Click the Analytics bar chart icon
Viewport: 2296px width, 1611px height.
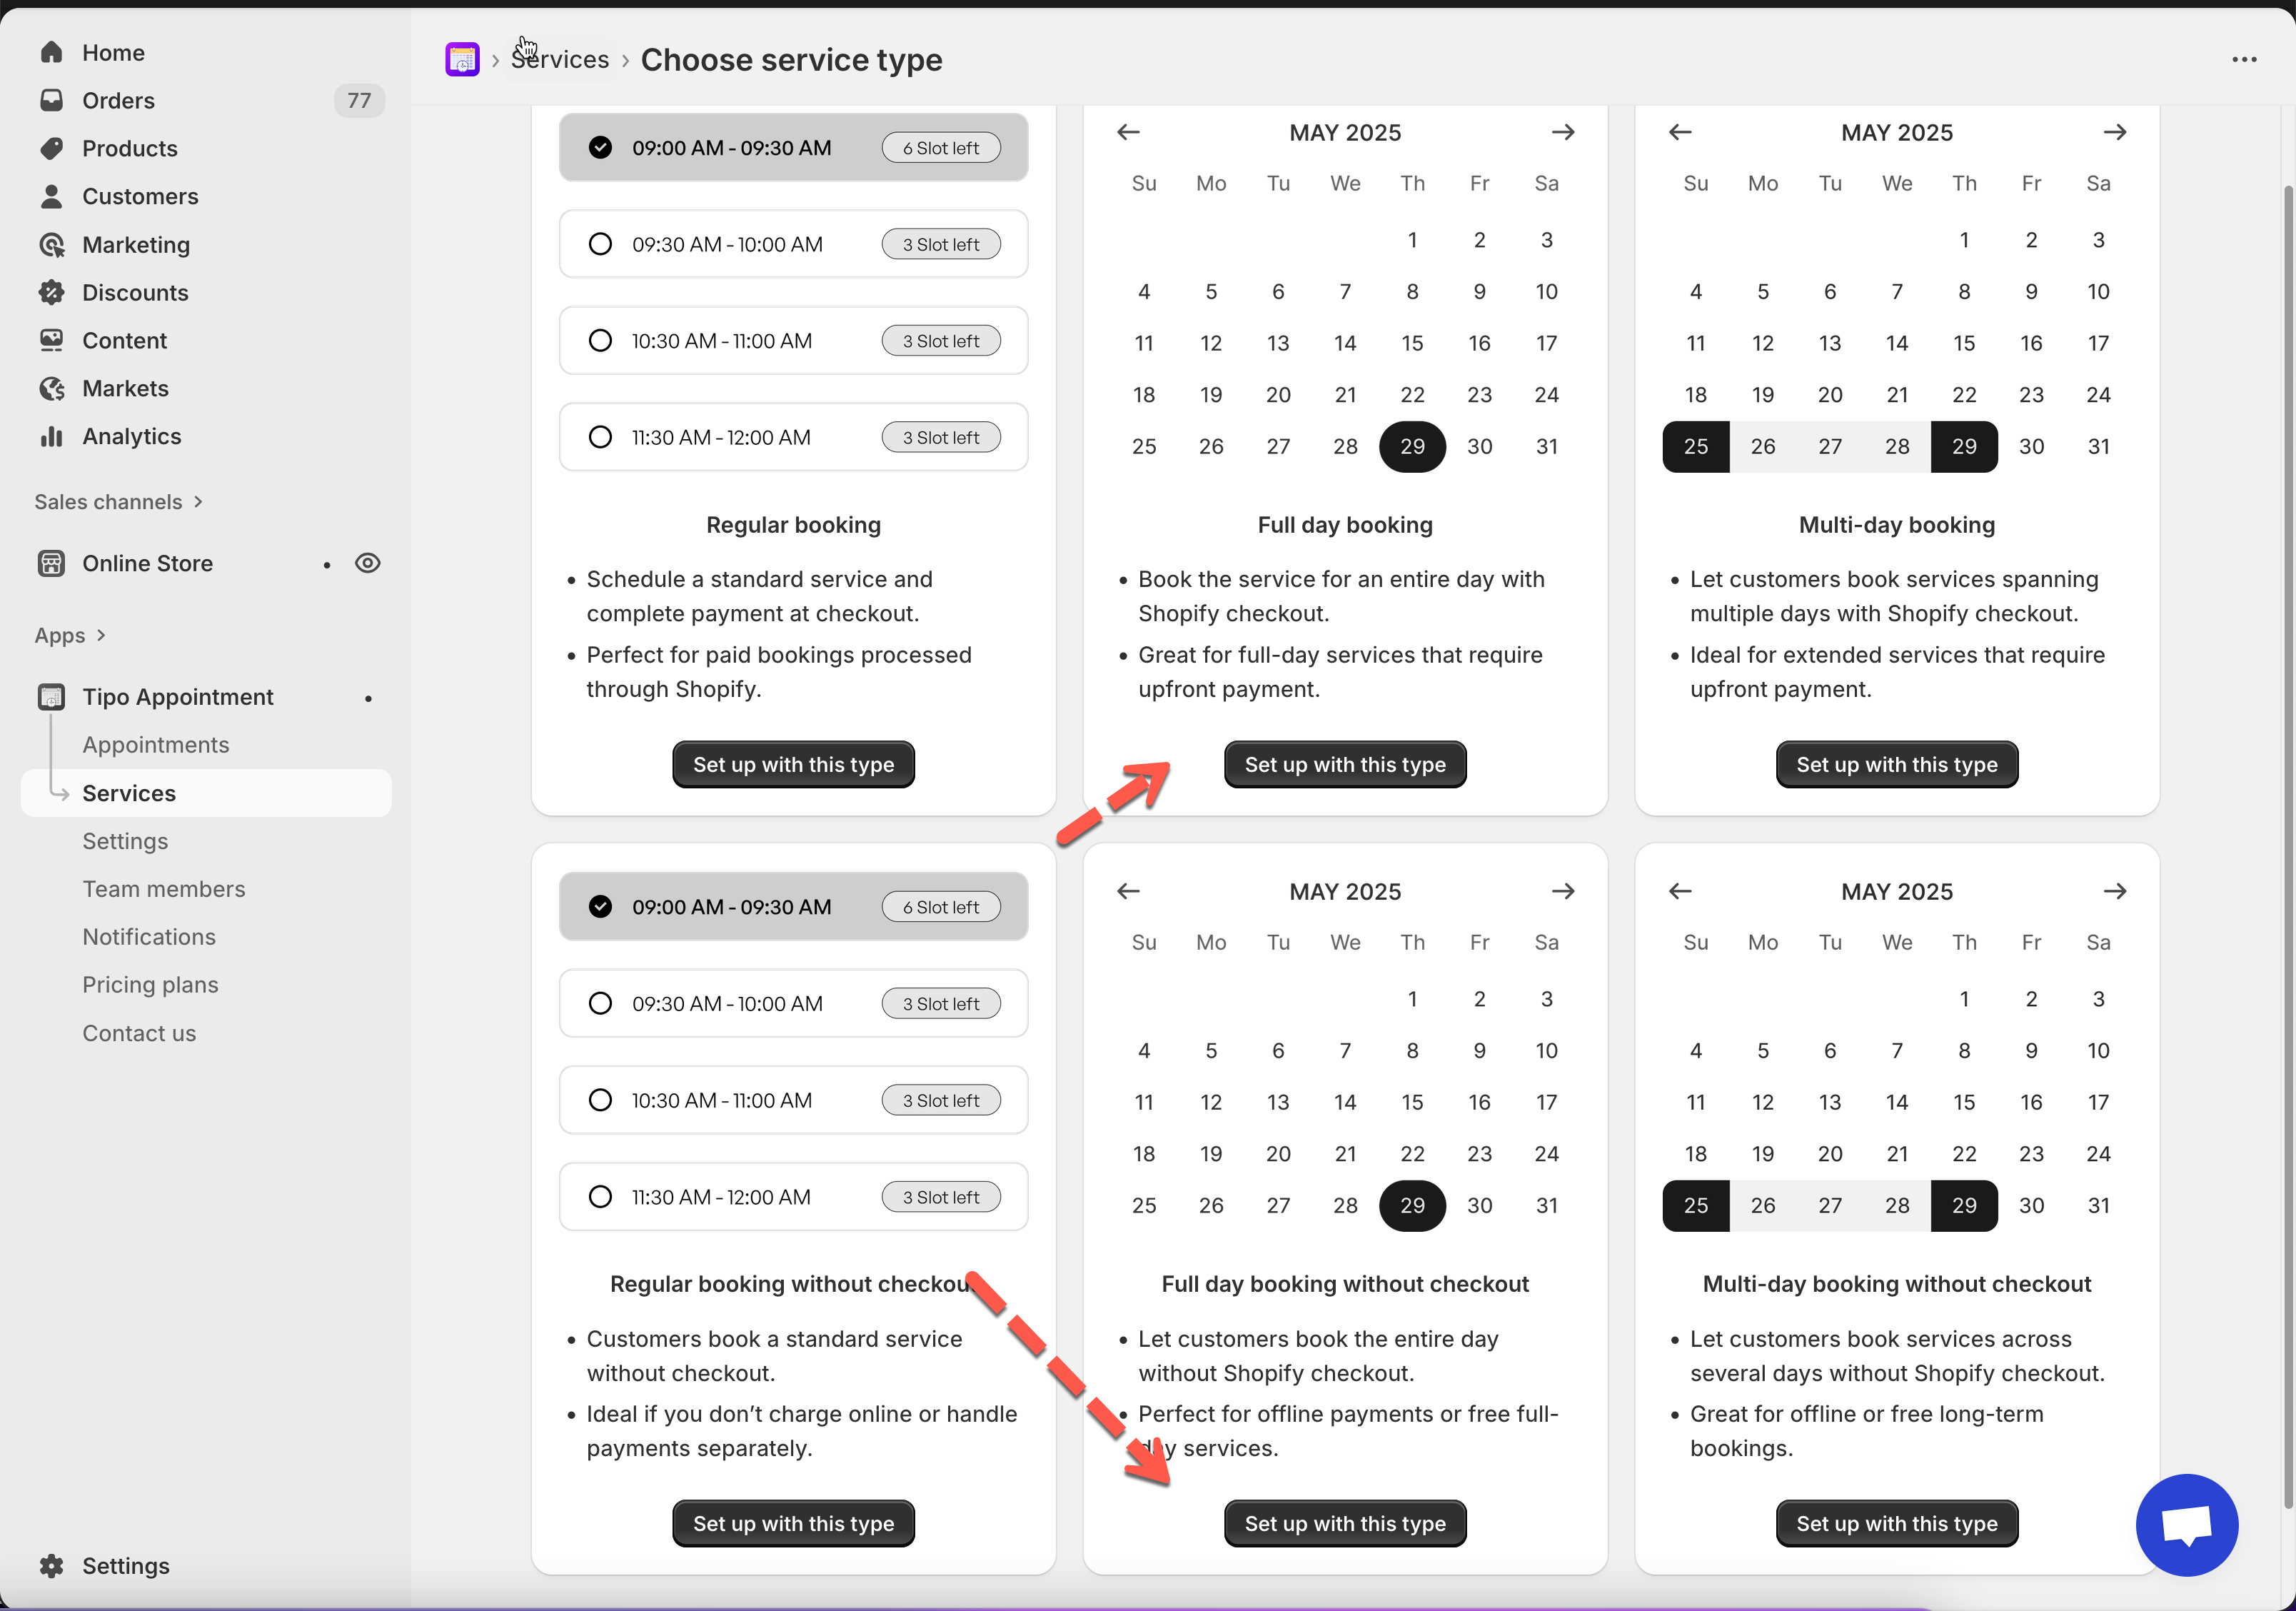pos(52,437)
